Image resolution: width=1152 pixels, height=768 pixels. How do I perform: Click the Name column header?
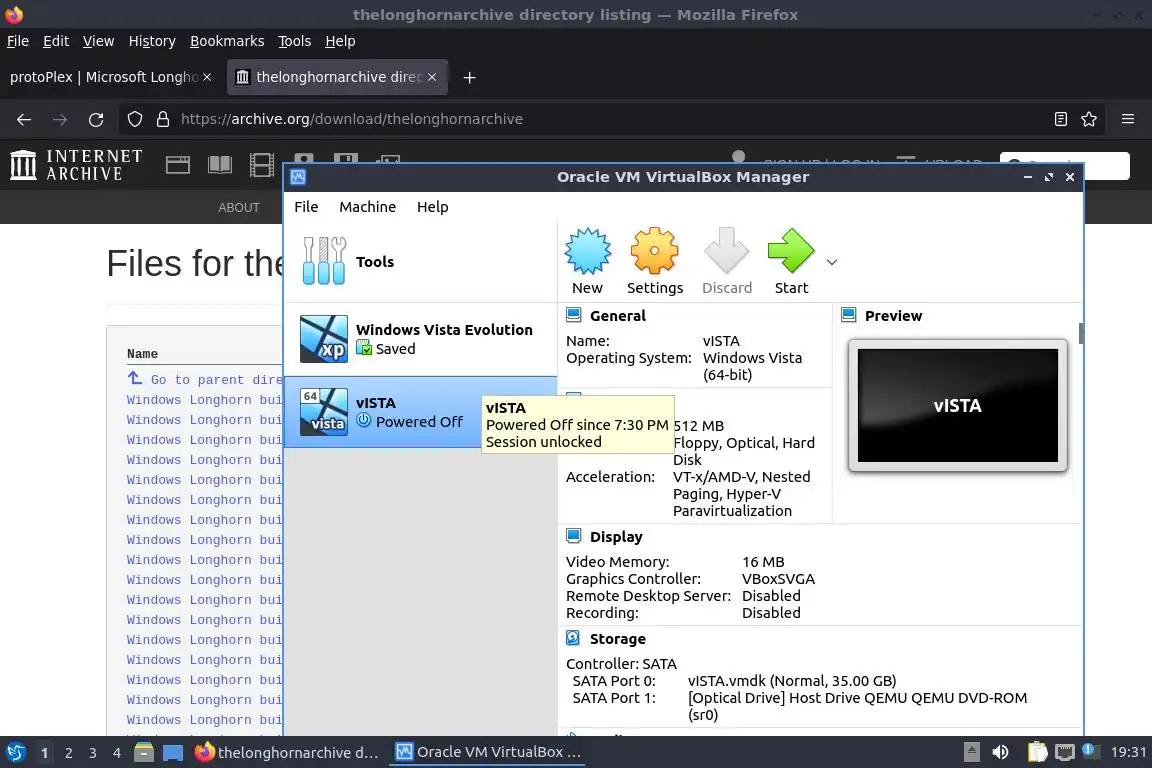[x=143, y=354]
